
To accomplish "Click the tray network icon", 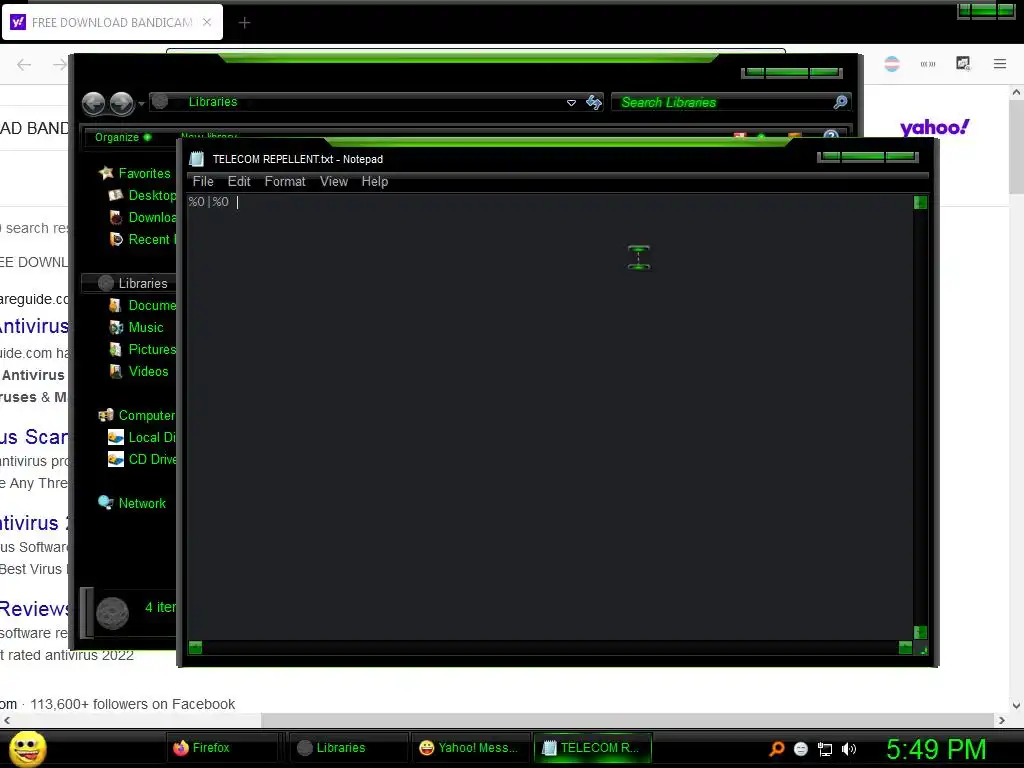I will tap(825, 749).
